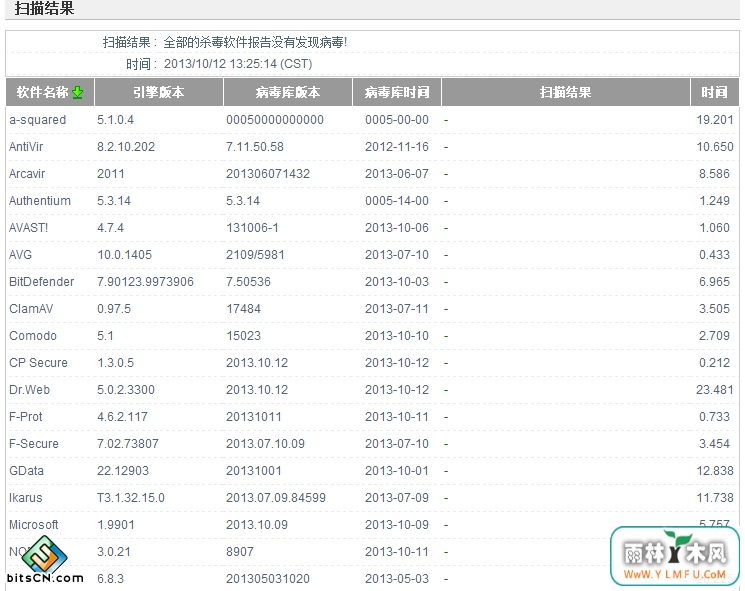Select the Ikarus software name
This screenshot has height=591, width=745.
[x=26, y=498]
